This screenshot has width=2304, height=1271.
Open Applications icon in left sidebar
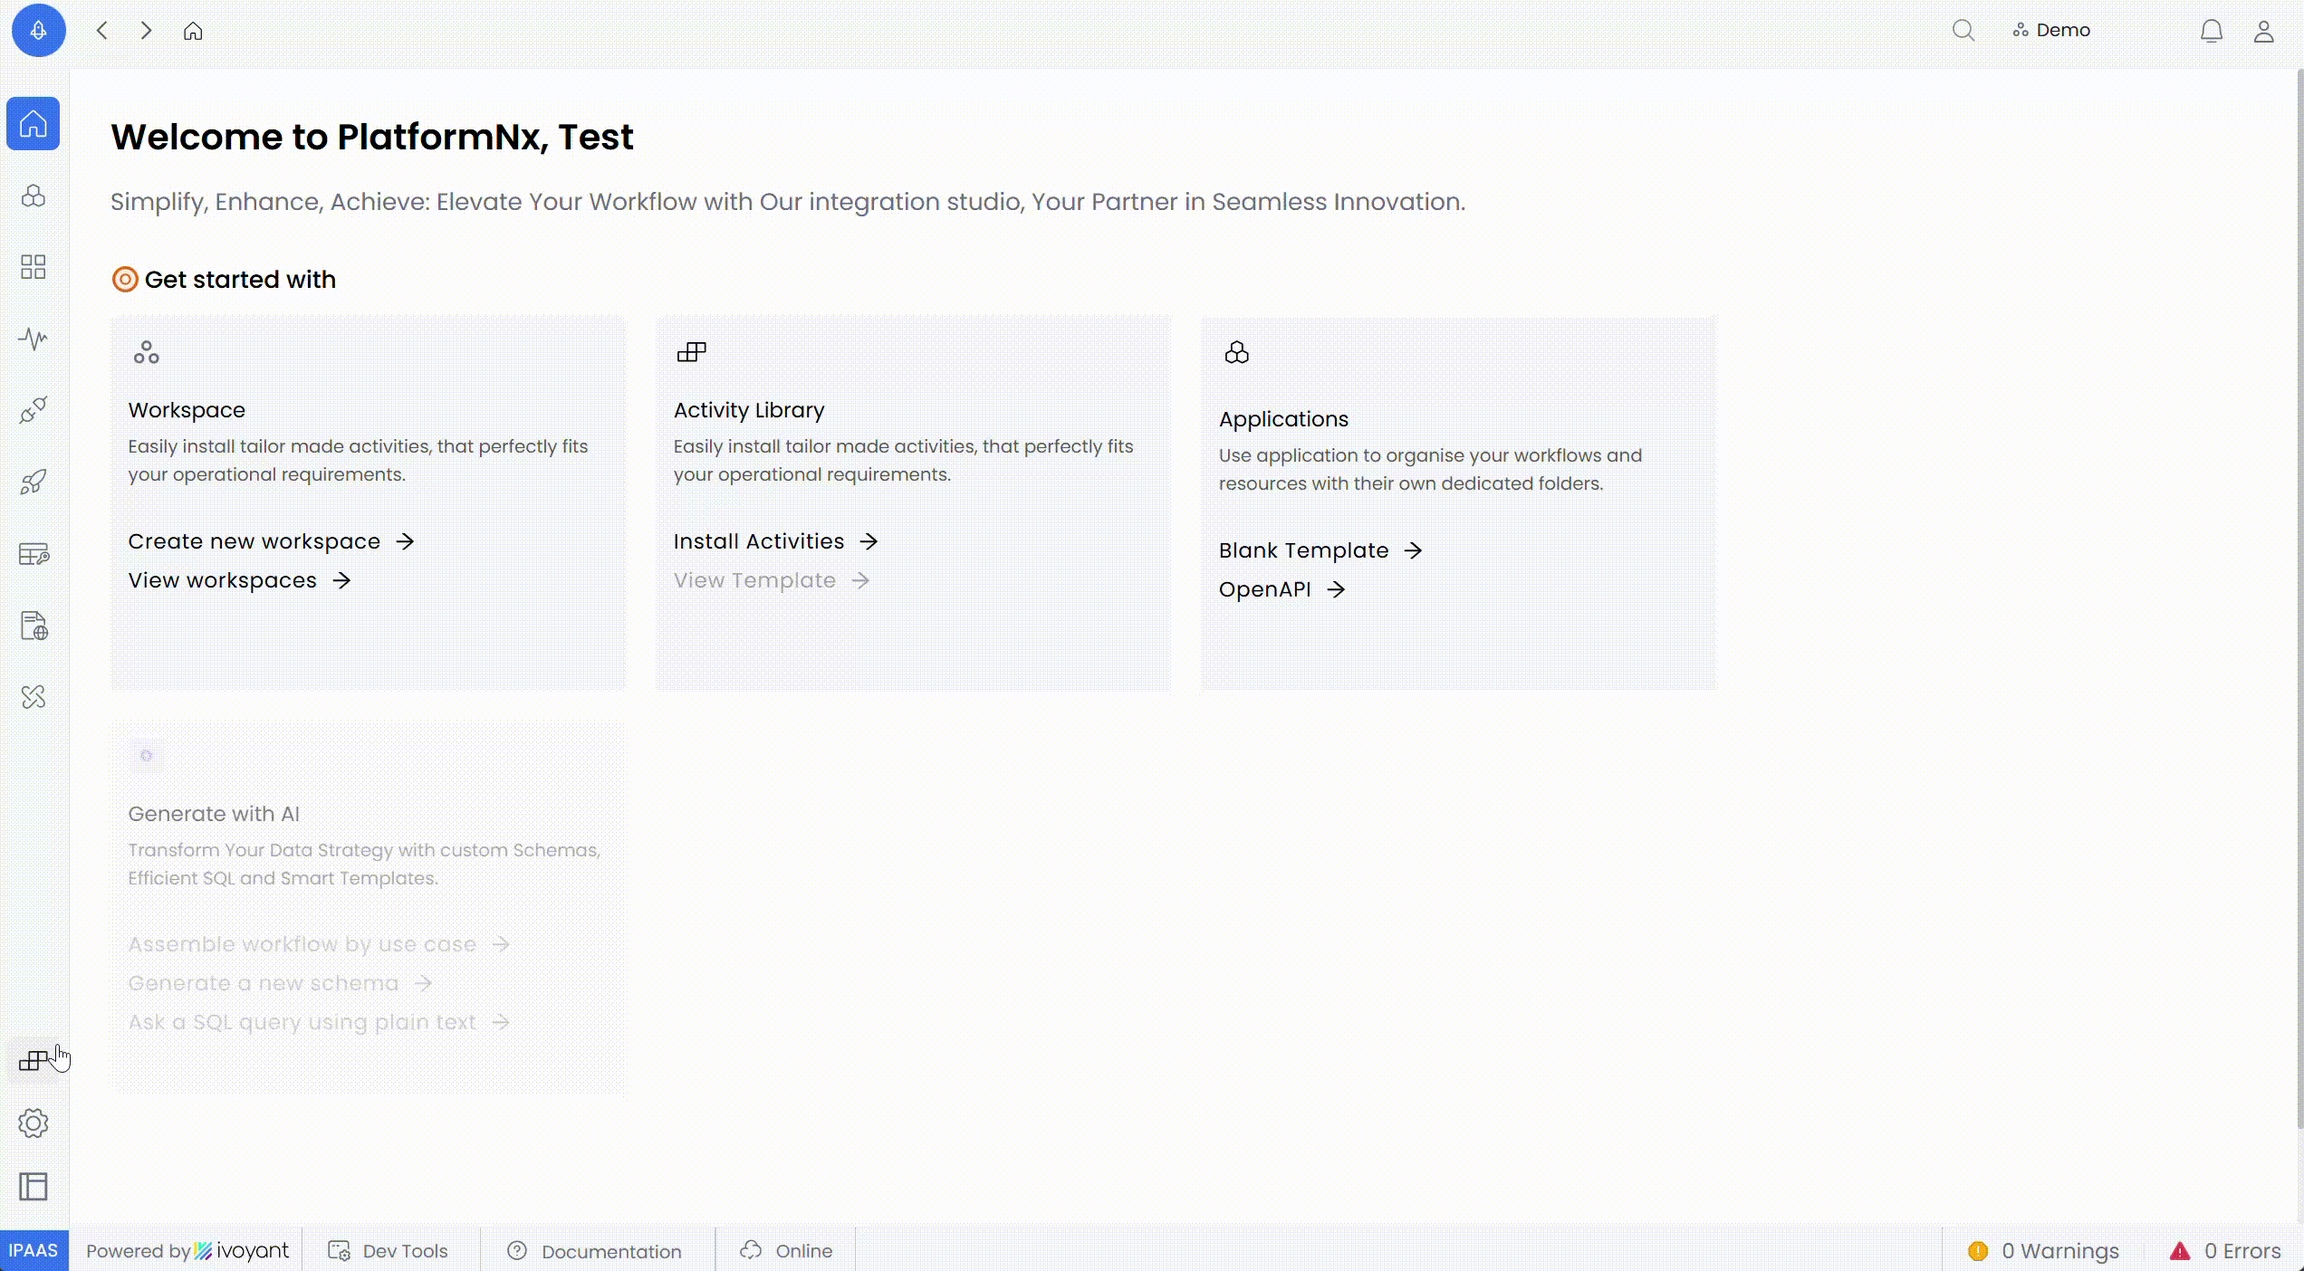tap(33, 196)
